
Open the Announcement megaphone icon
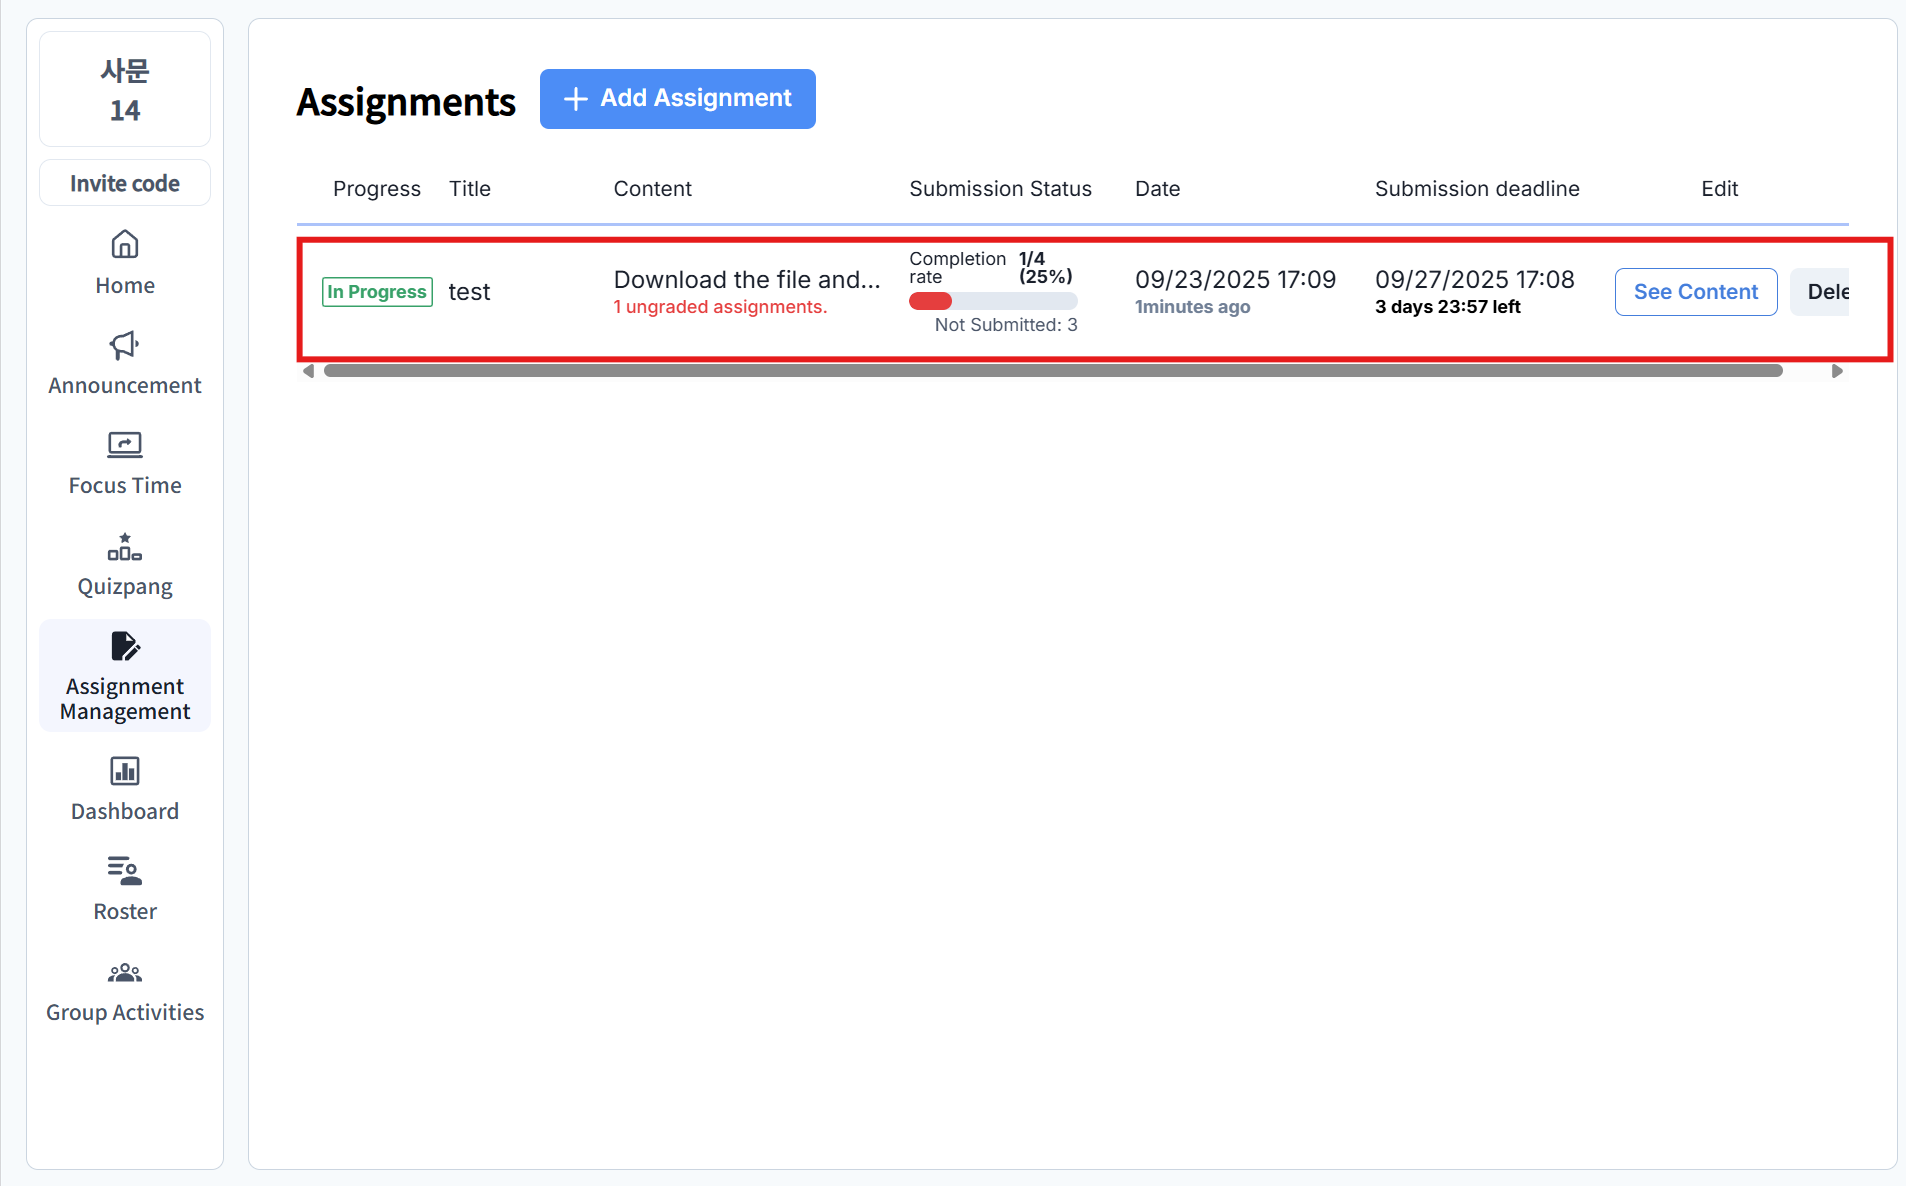(x=124, y=346)
